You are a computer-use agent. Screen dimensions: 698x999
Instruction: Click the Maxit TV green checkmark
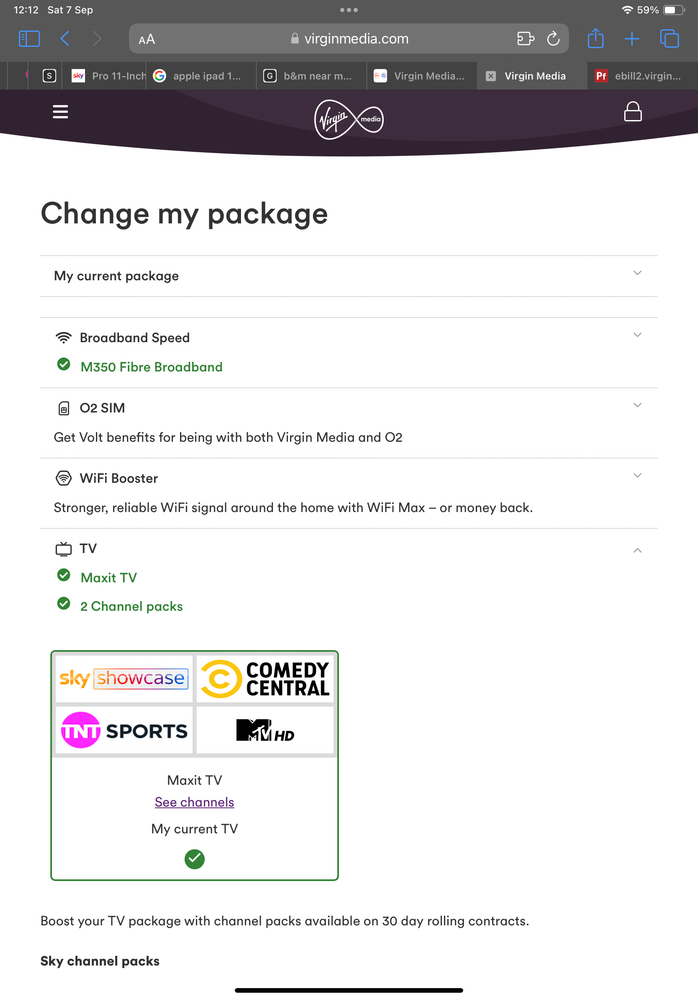pos(64,575)
